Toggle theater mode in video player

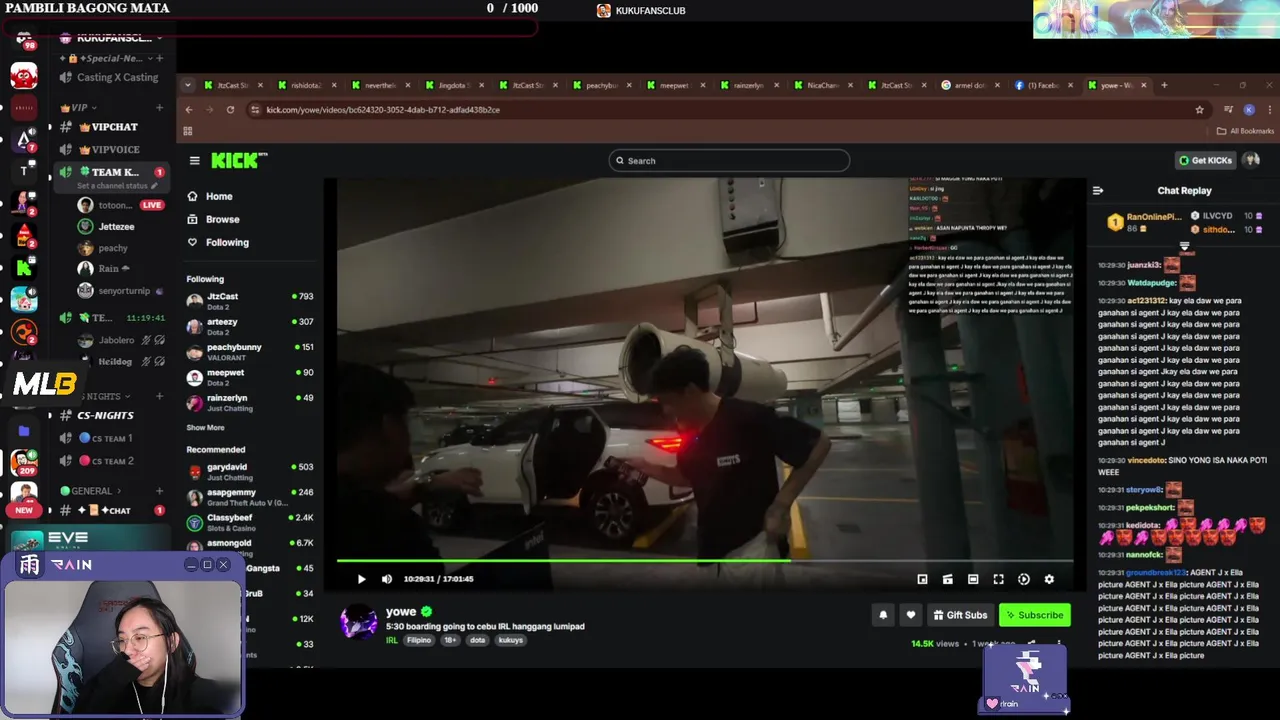pyautogui.click(x=973, y=579)
